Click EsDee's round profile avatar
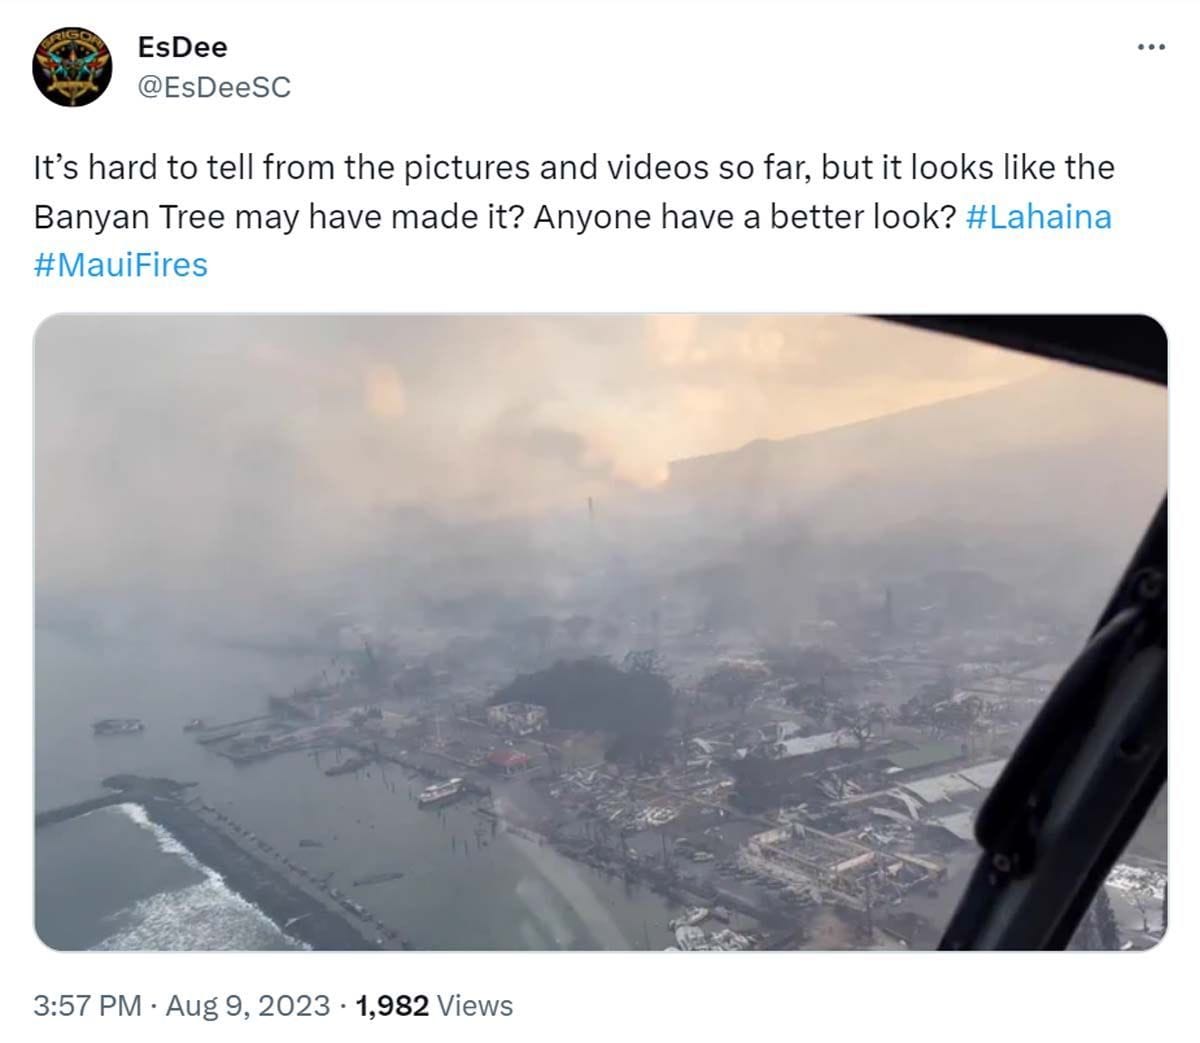1200x1043 pixels. coord(70,68)
